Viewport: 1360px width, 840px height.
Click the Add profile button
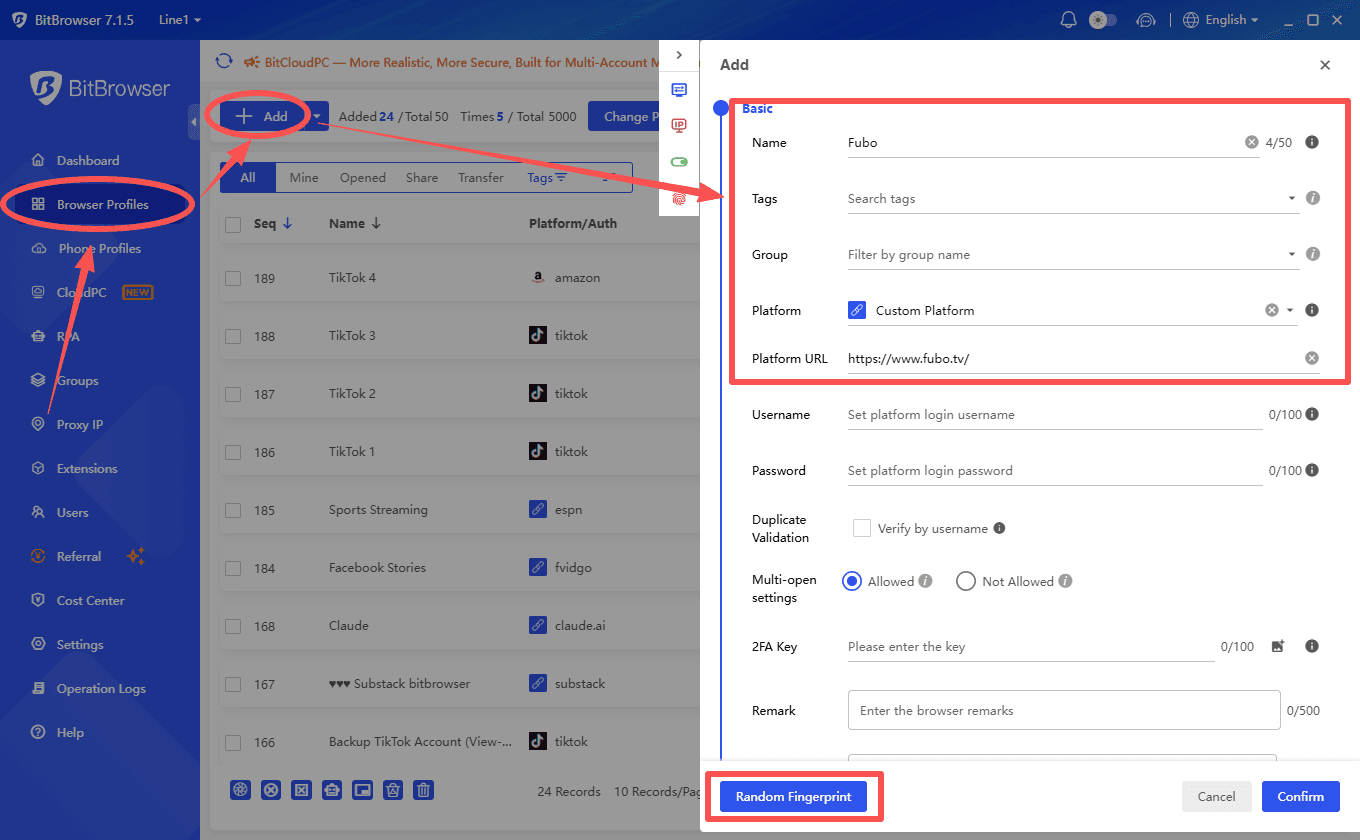pyautogui.click(x=264, y=117)
